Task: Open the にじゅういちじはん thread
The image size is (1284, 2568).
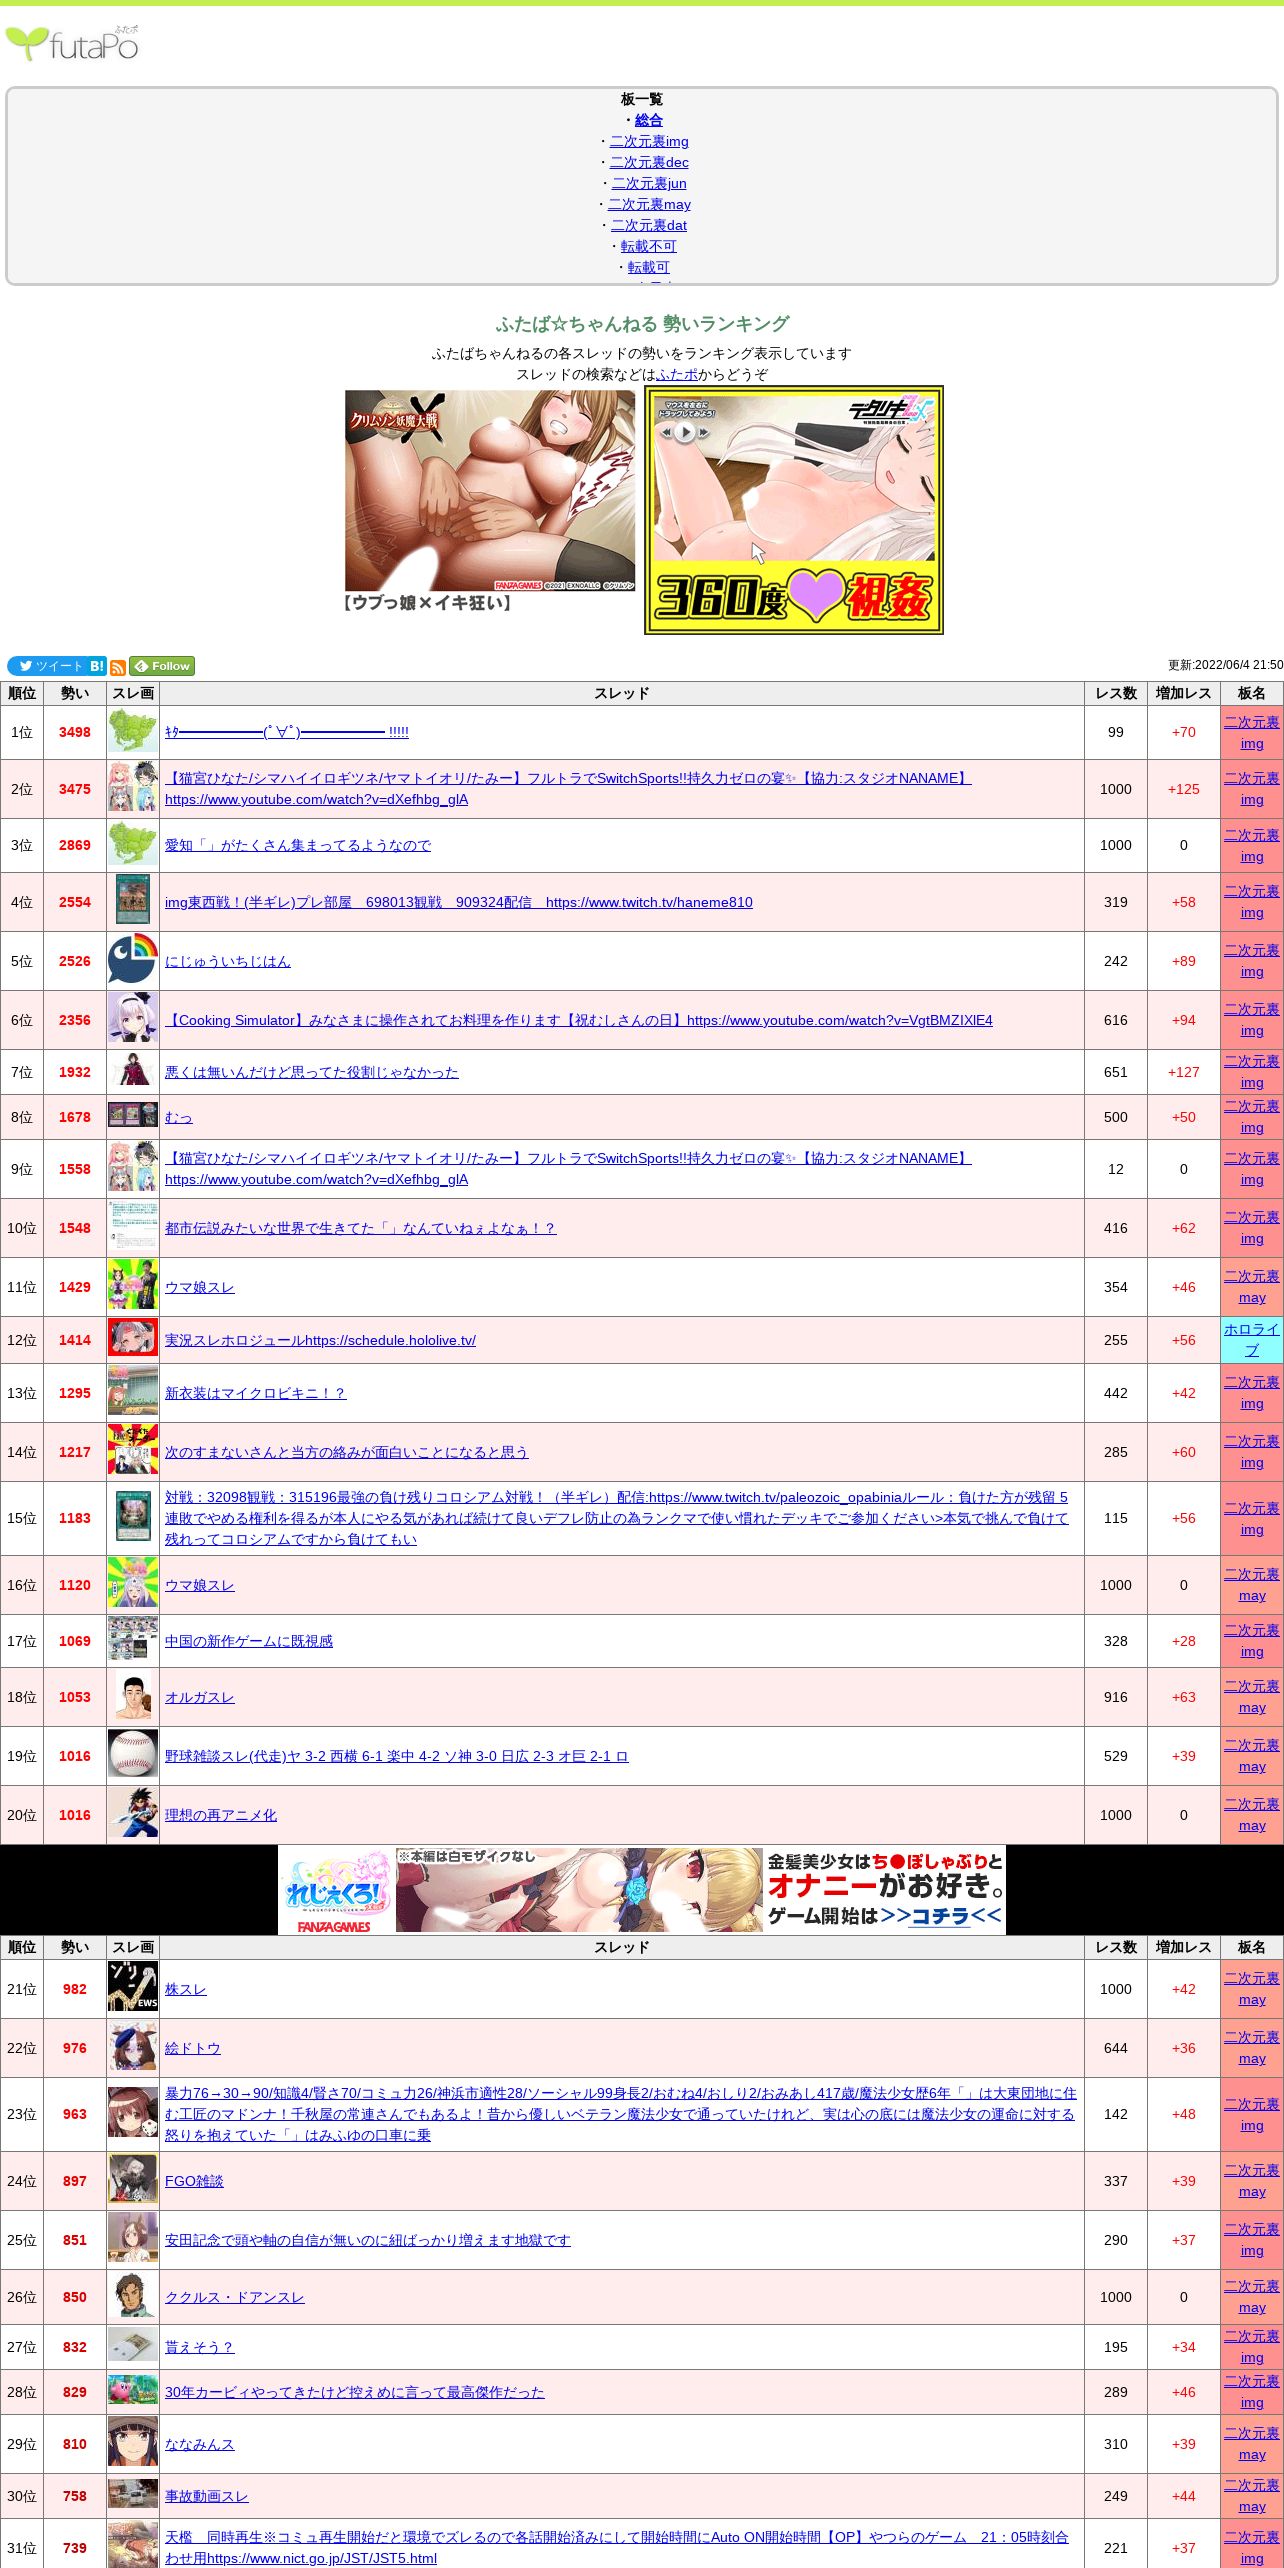Action: click(228, 961)
